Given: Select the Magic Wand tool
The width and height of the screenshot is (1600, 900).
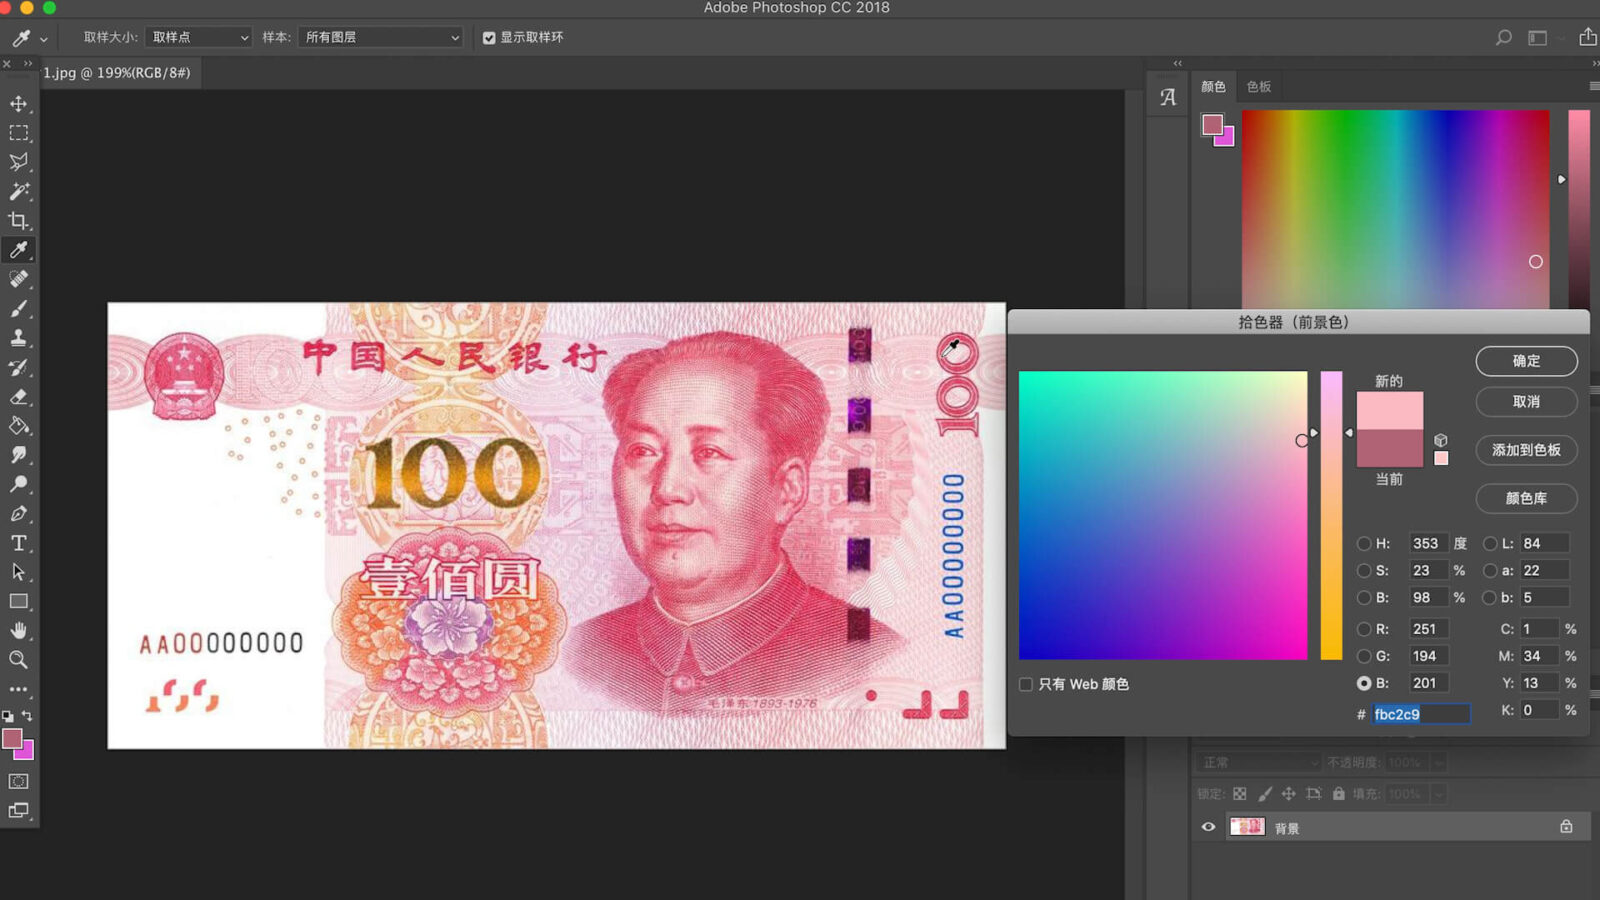Looking at the screenshot, I should (18, 191).
